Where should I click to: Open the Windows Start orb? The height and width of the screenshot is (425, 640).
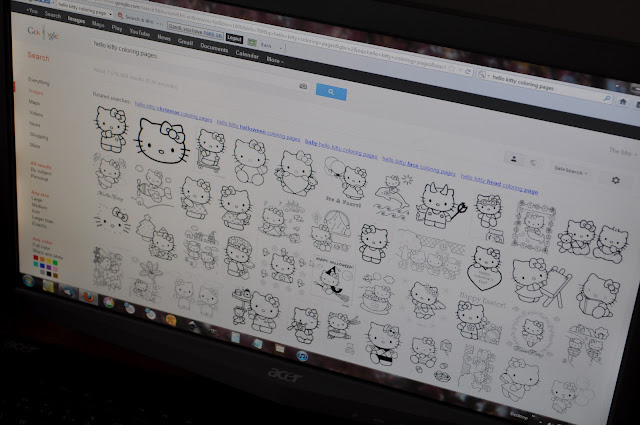29,281
